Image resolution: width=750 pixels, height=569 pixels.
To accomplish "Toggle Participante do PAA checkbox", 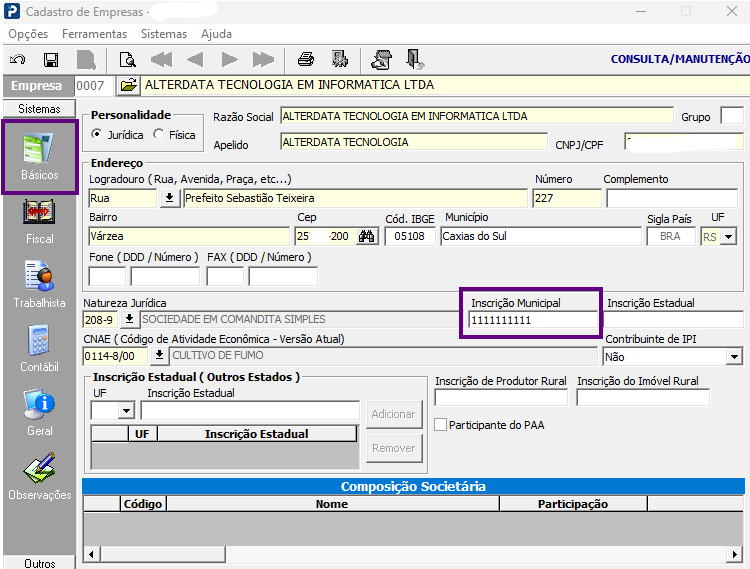I will (441, 425).
